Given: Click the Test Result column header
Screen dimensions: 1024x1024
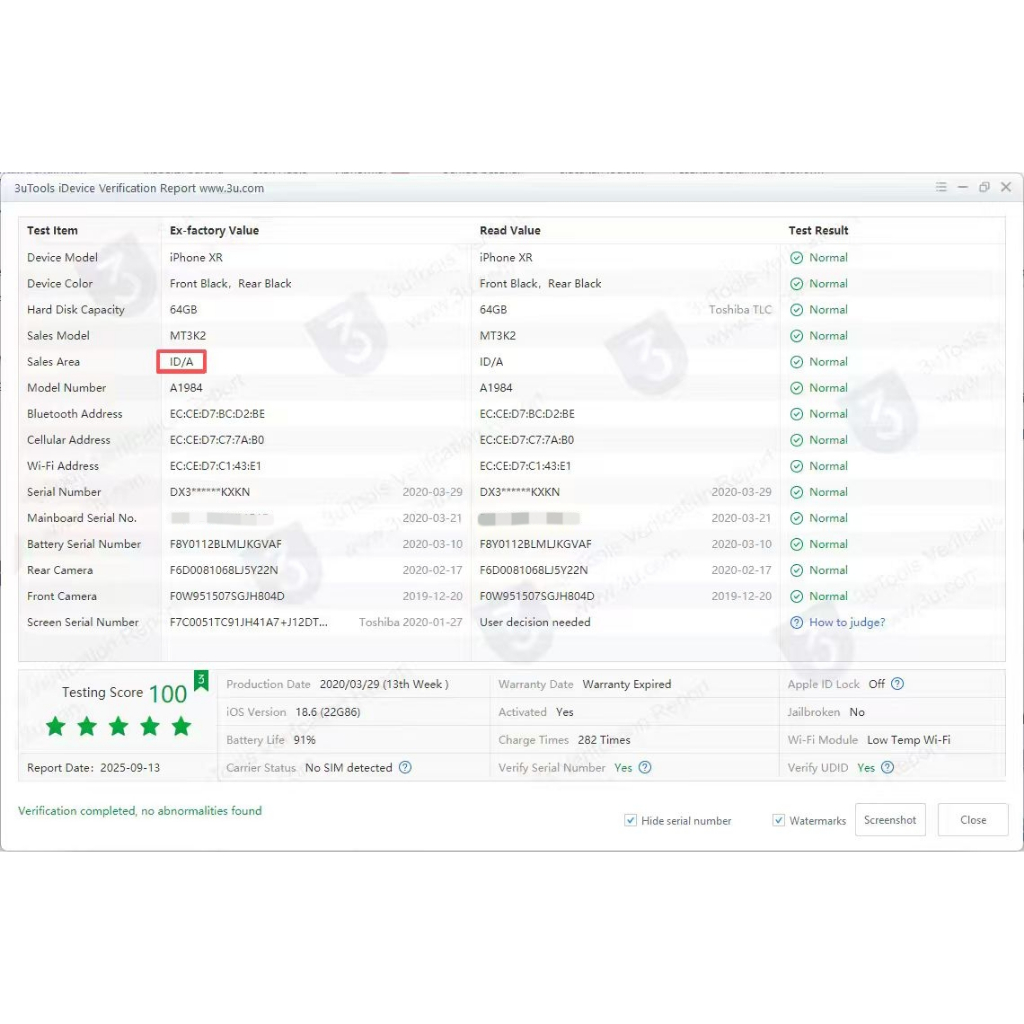Looking at the screenshot, I should pos(818,230).
